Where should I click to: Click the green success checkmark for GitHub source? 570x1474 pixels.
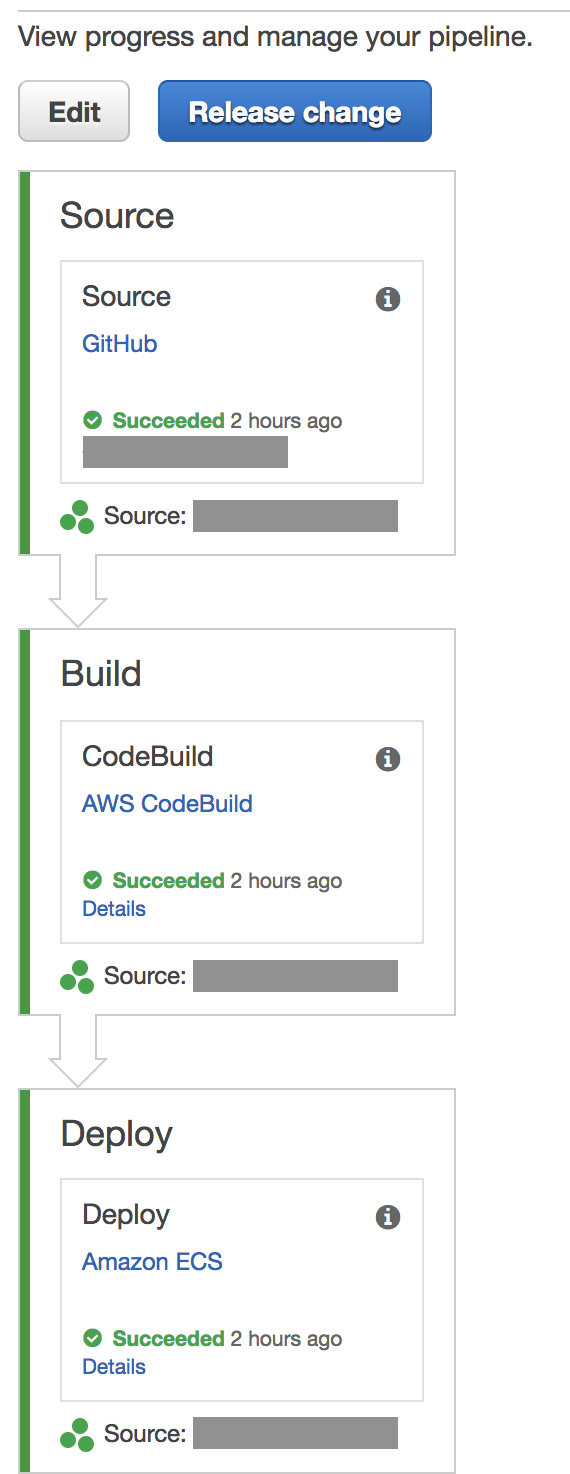point(93,421)
